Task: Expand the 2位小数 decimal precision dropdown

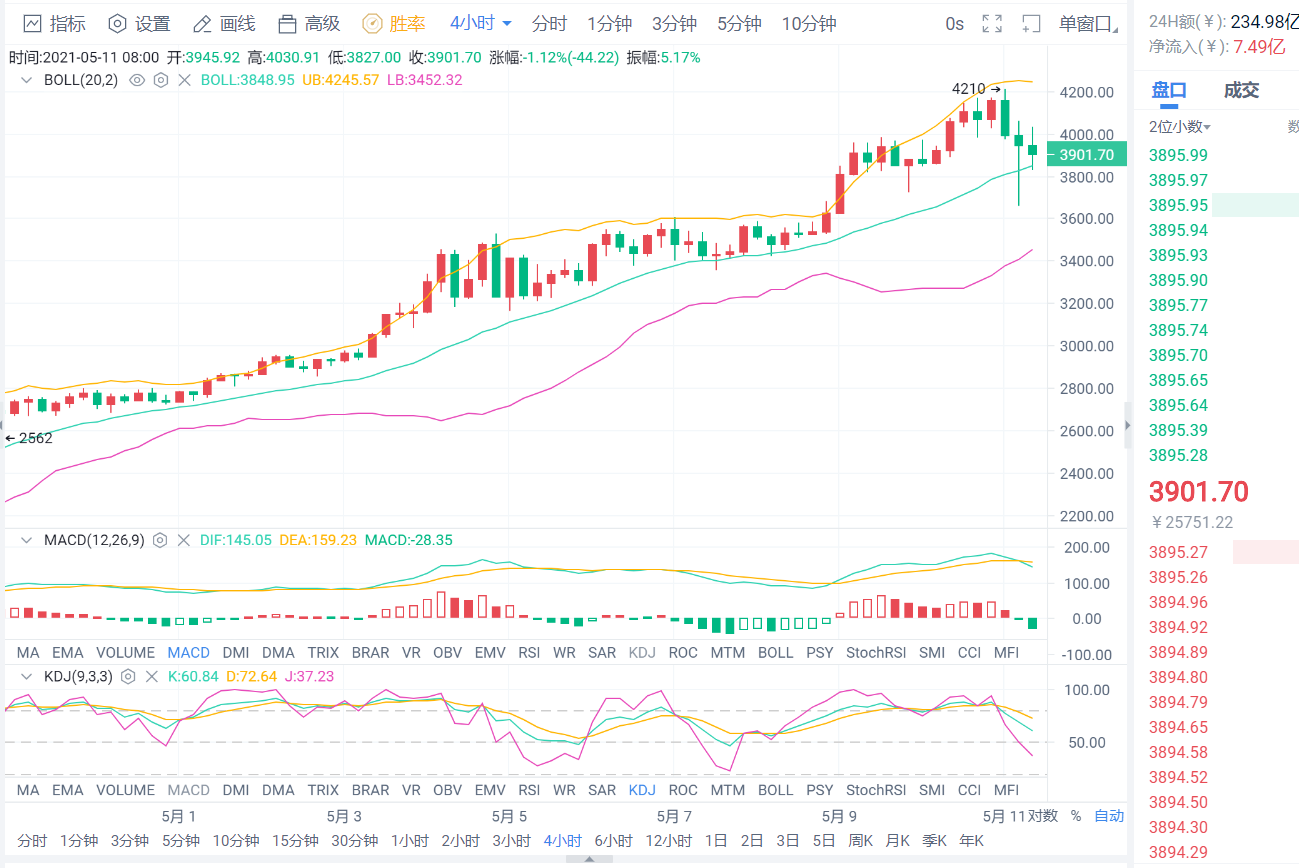Action: 1180,127
